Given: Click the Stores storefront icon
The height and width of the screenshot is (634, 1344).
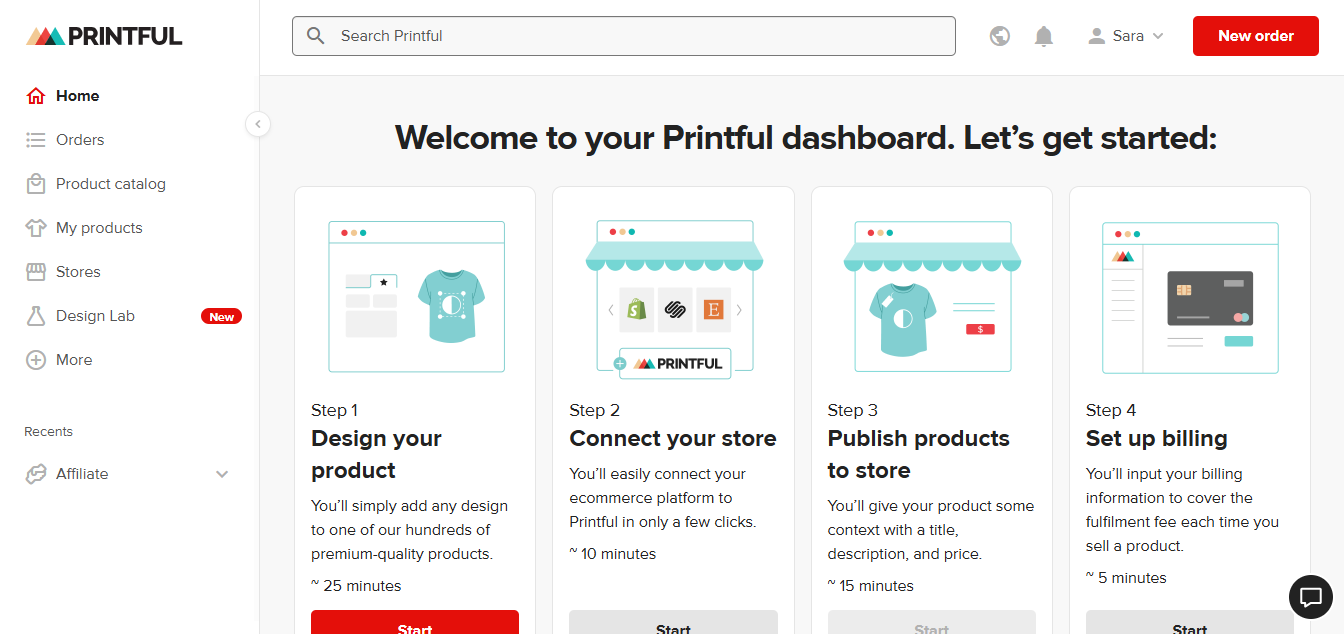Looking at the screenshot, I should click(36, 272).
